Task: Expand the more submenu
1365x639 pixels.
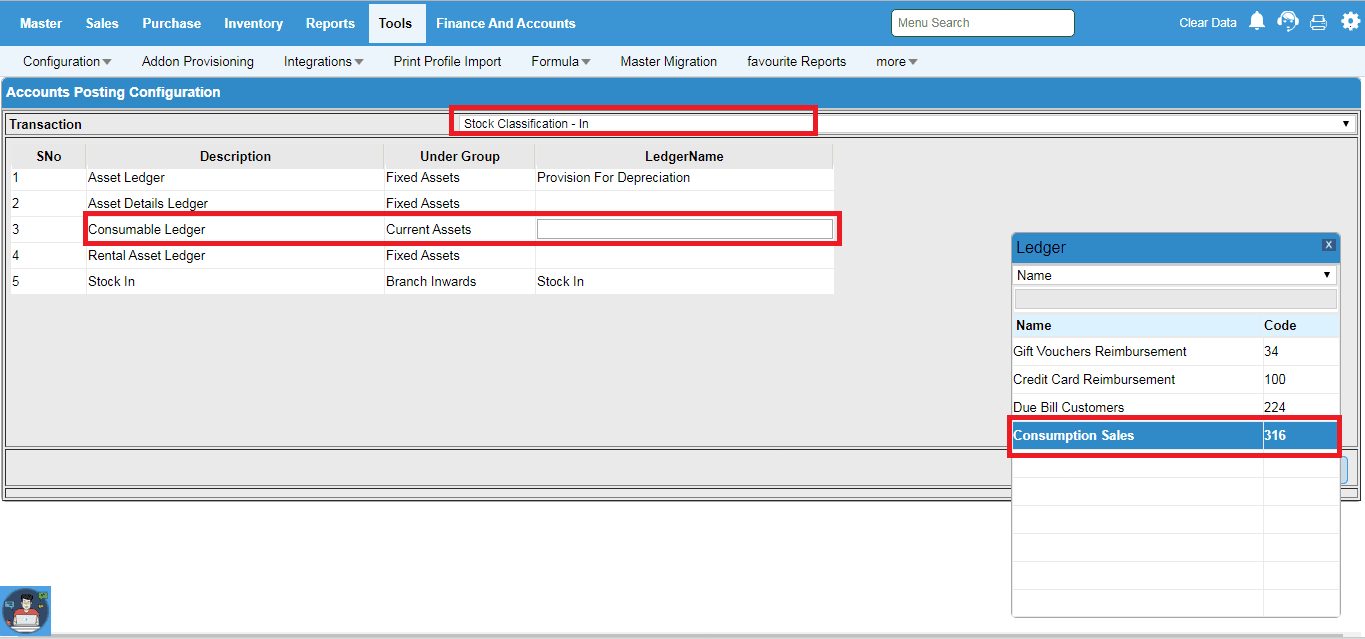Action: [x=896, y=62]
